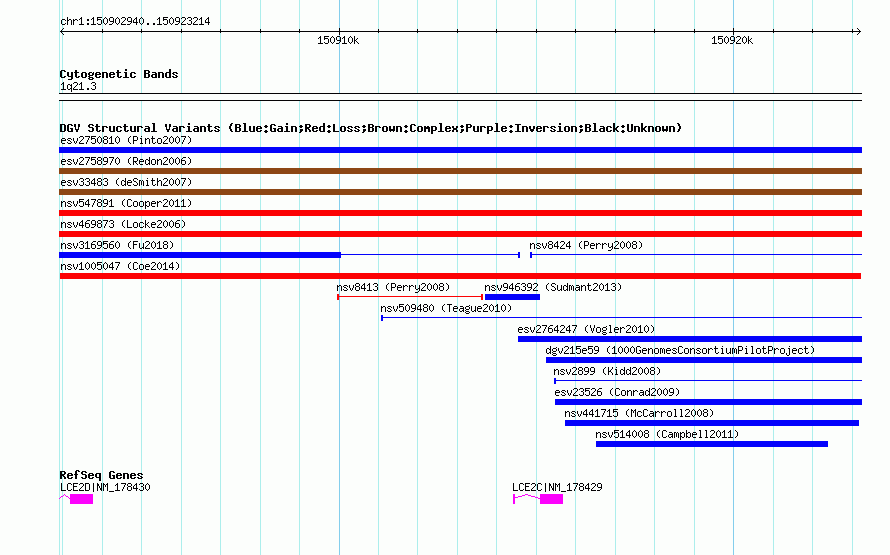Click the esv2750810 (Pinto2007) blue gain bar

[460, 150]
